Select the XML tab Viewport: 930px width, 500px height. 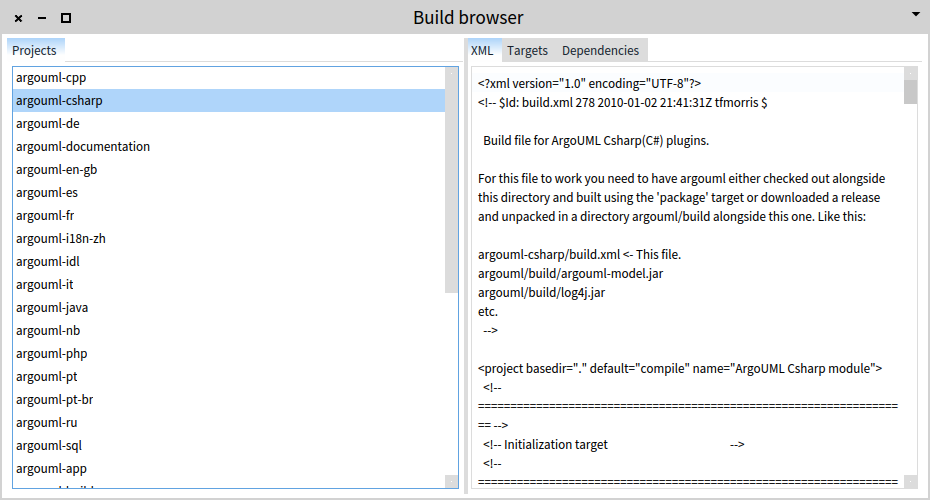(482, 50)
